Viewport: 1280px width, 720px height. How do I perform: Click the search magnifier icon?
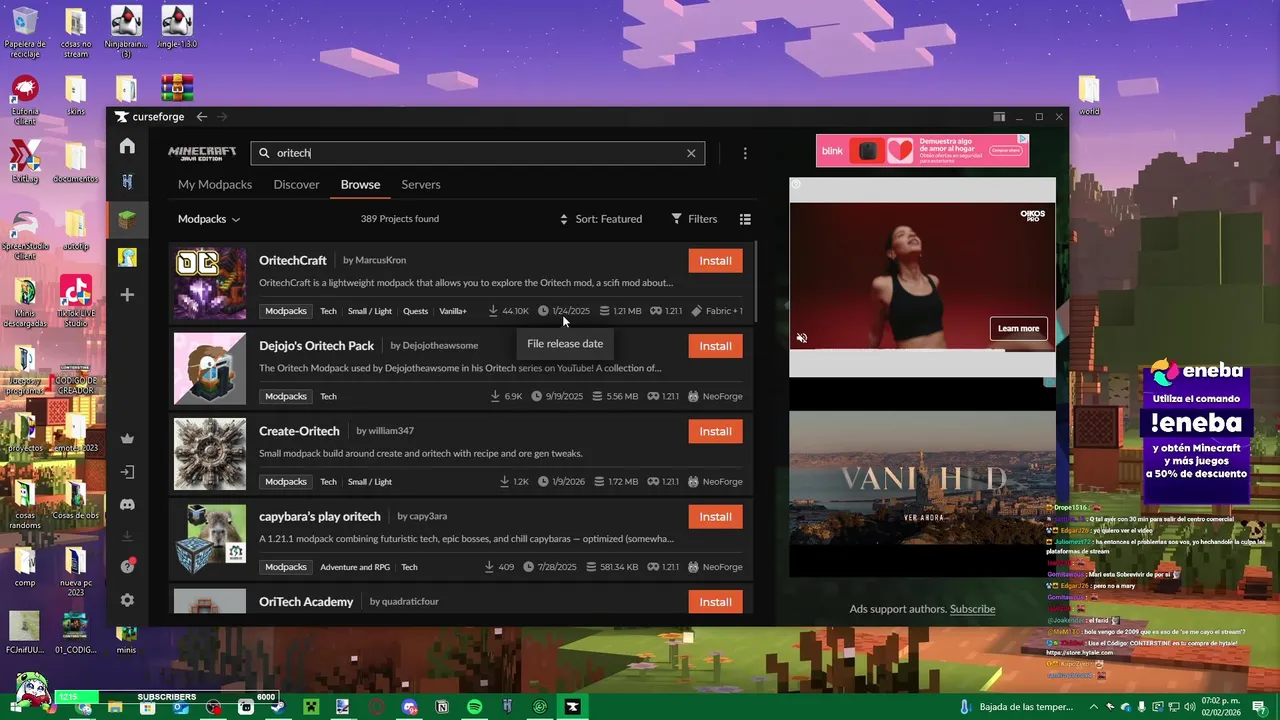click(x=264, y=153)
